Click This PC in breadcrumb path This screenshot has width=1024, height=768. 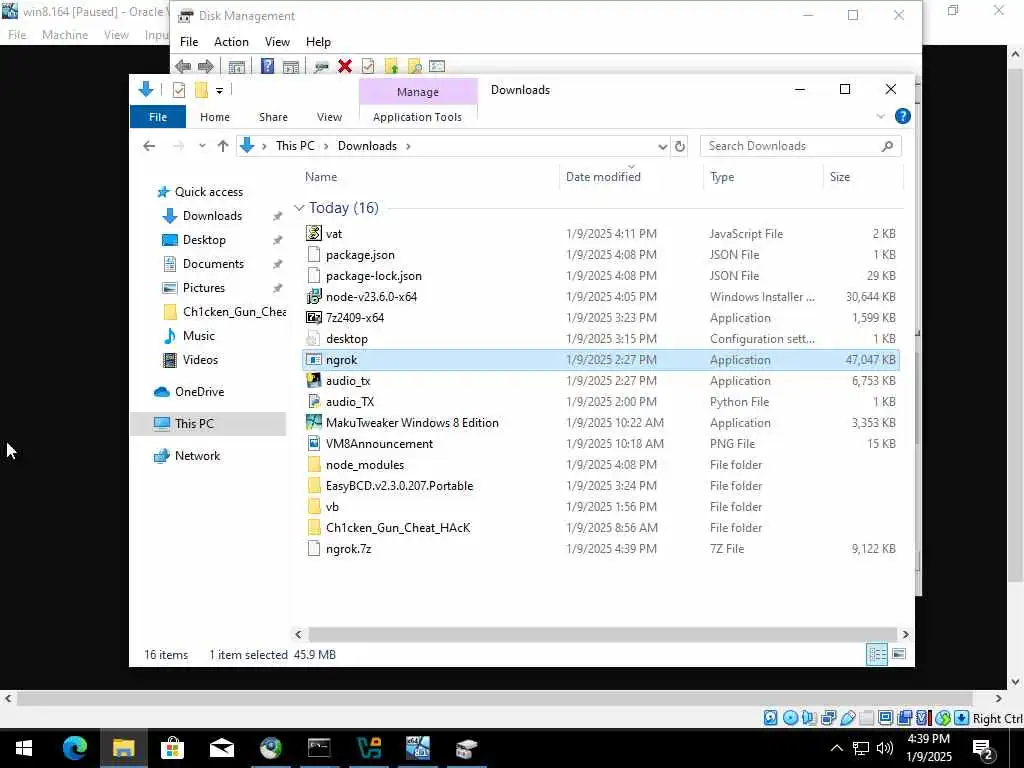295,146
